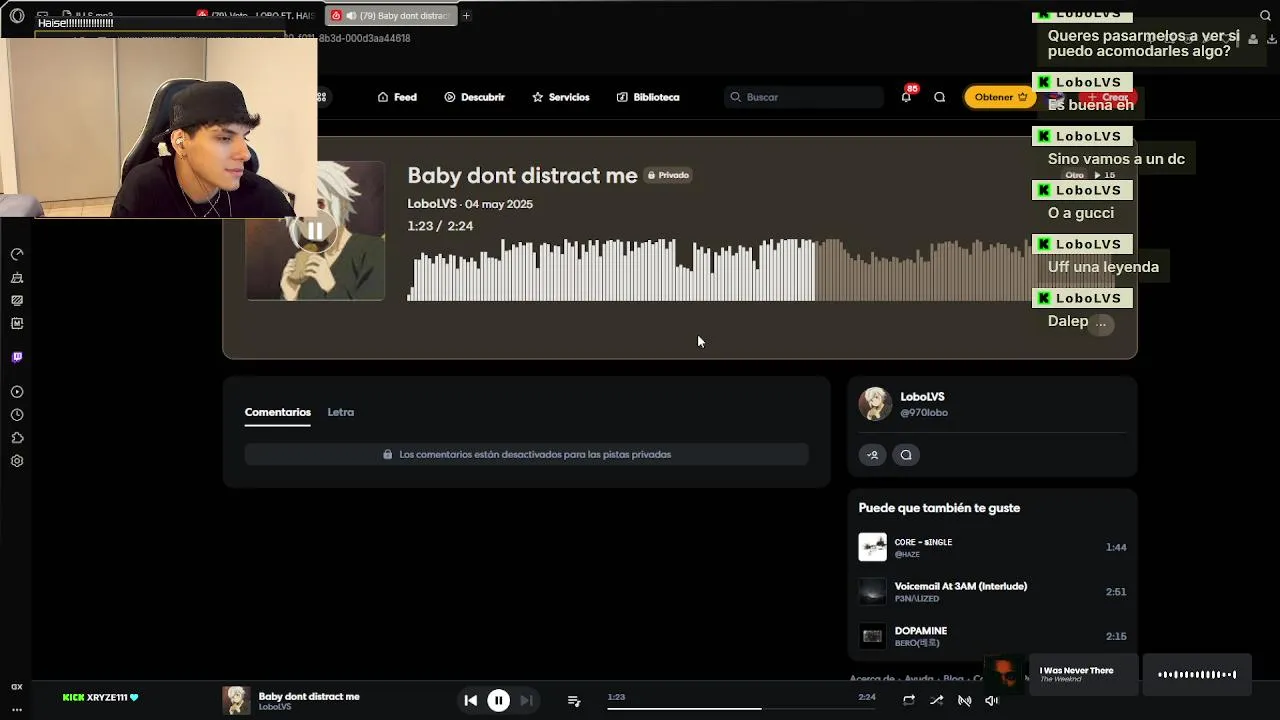Viewport: 1280px width, 720px height.
Task: Skip to the next track in player bar
Action: pyautogui.click(x=526, y=701)
